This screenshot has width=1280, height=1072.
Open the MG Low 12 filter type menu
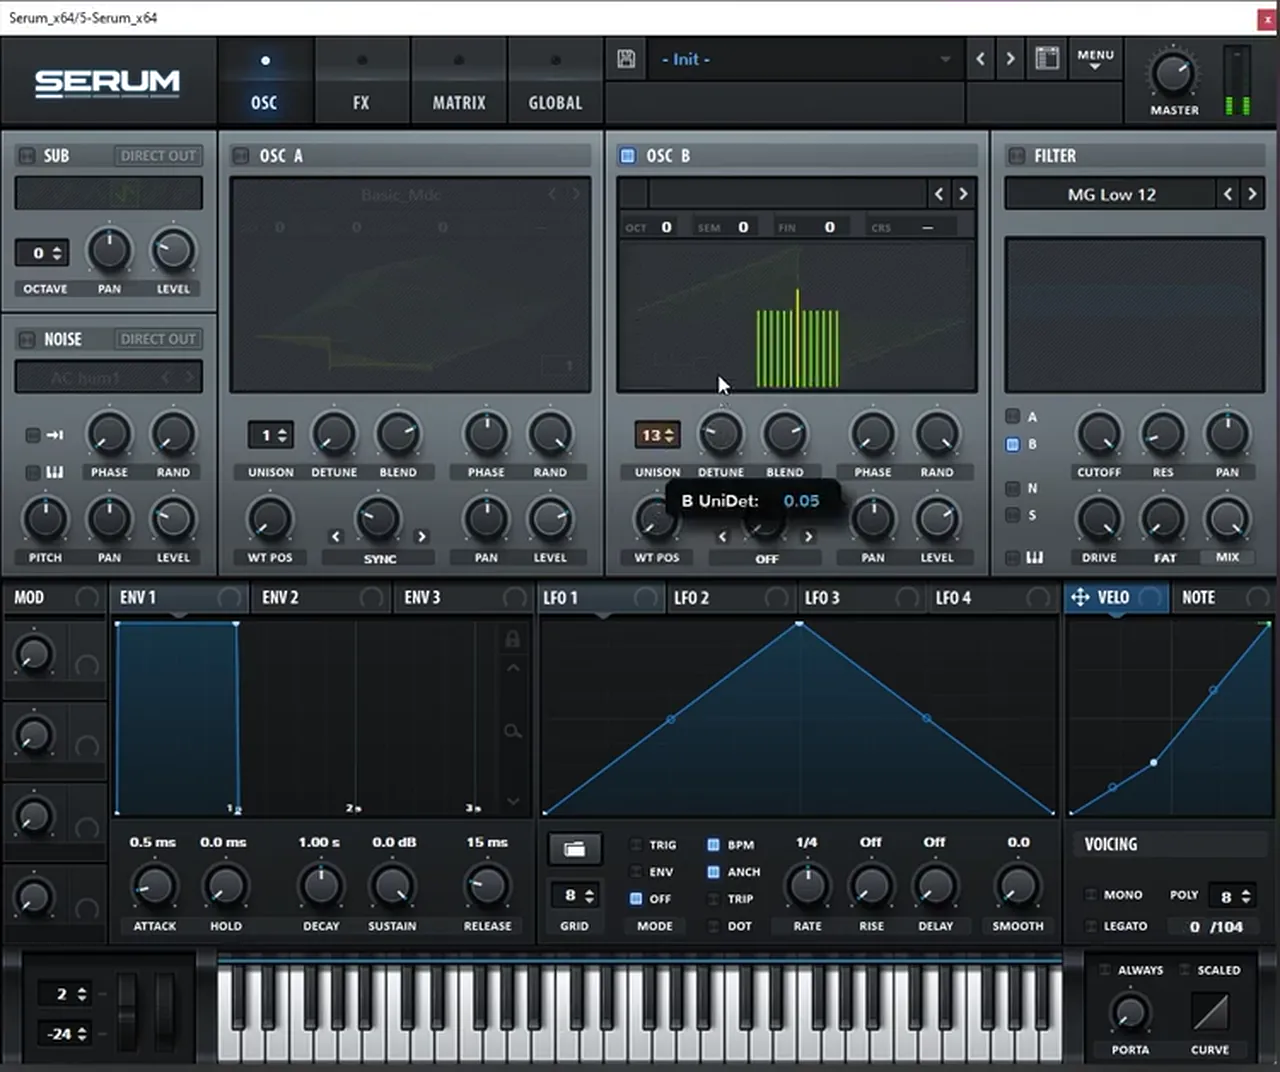pyautogui.click(x=1110, y=194)
